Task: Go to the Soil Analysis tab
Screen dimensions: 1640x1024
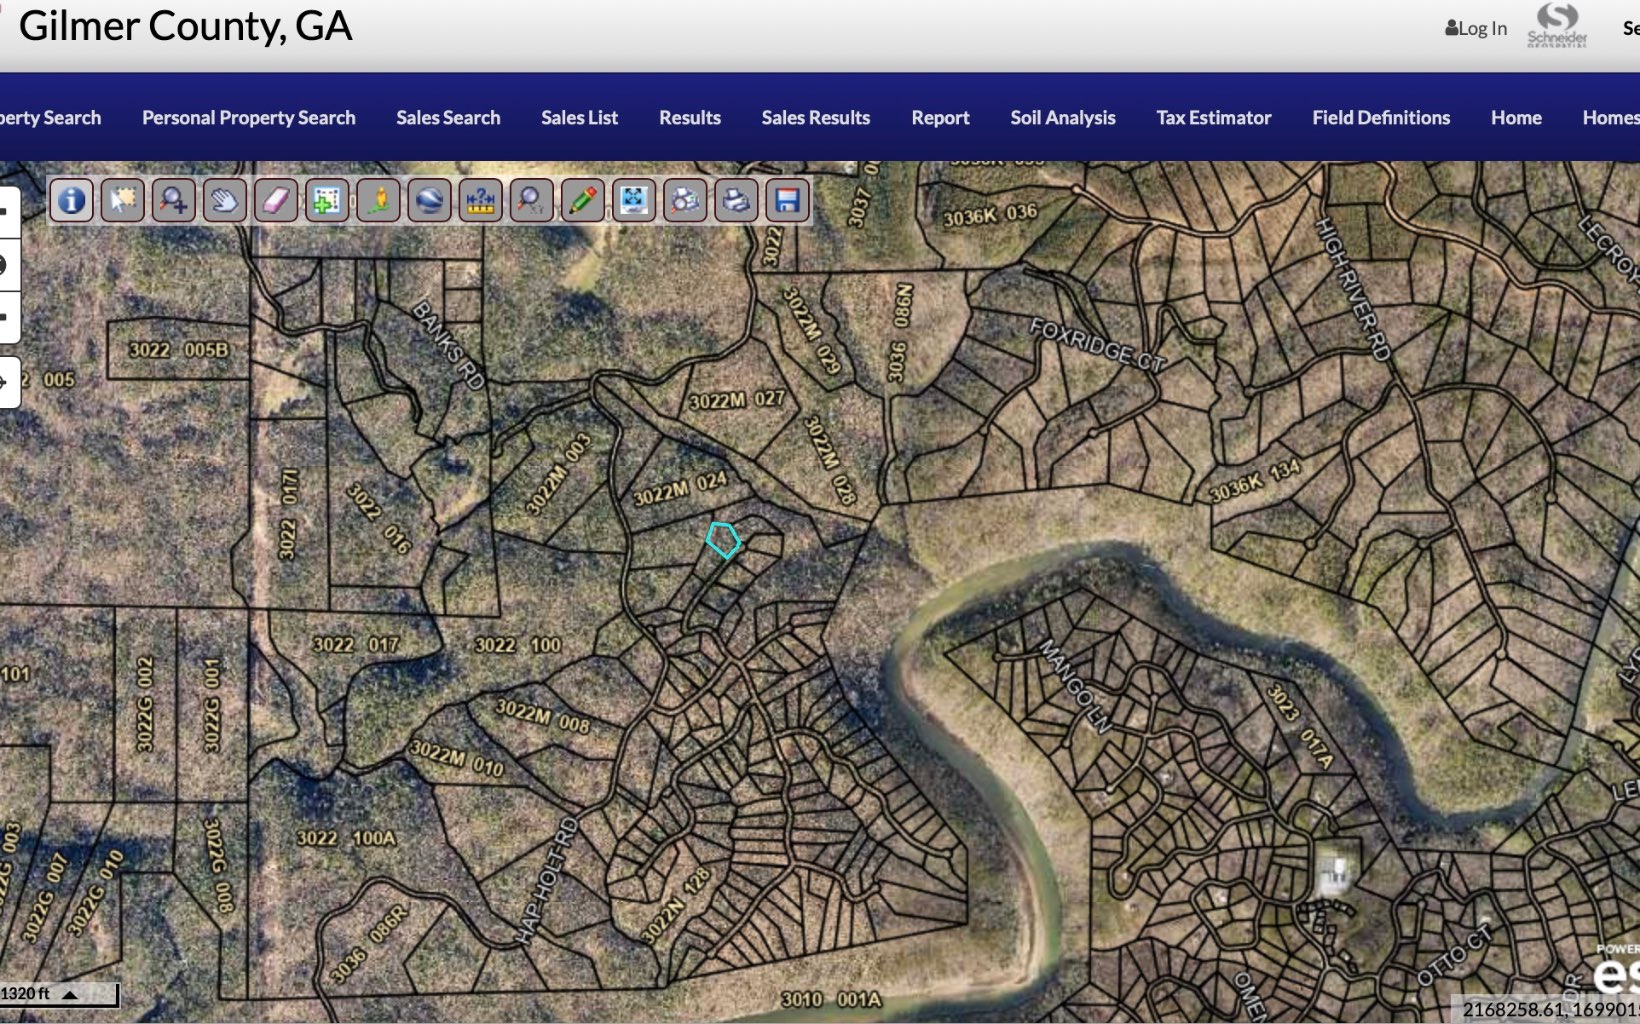Action: (1062, 118)
